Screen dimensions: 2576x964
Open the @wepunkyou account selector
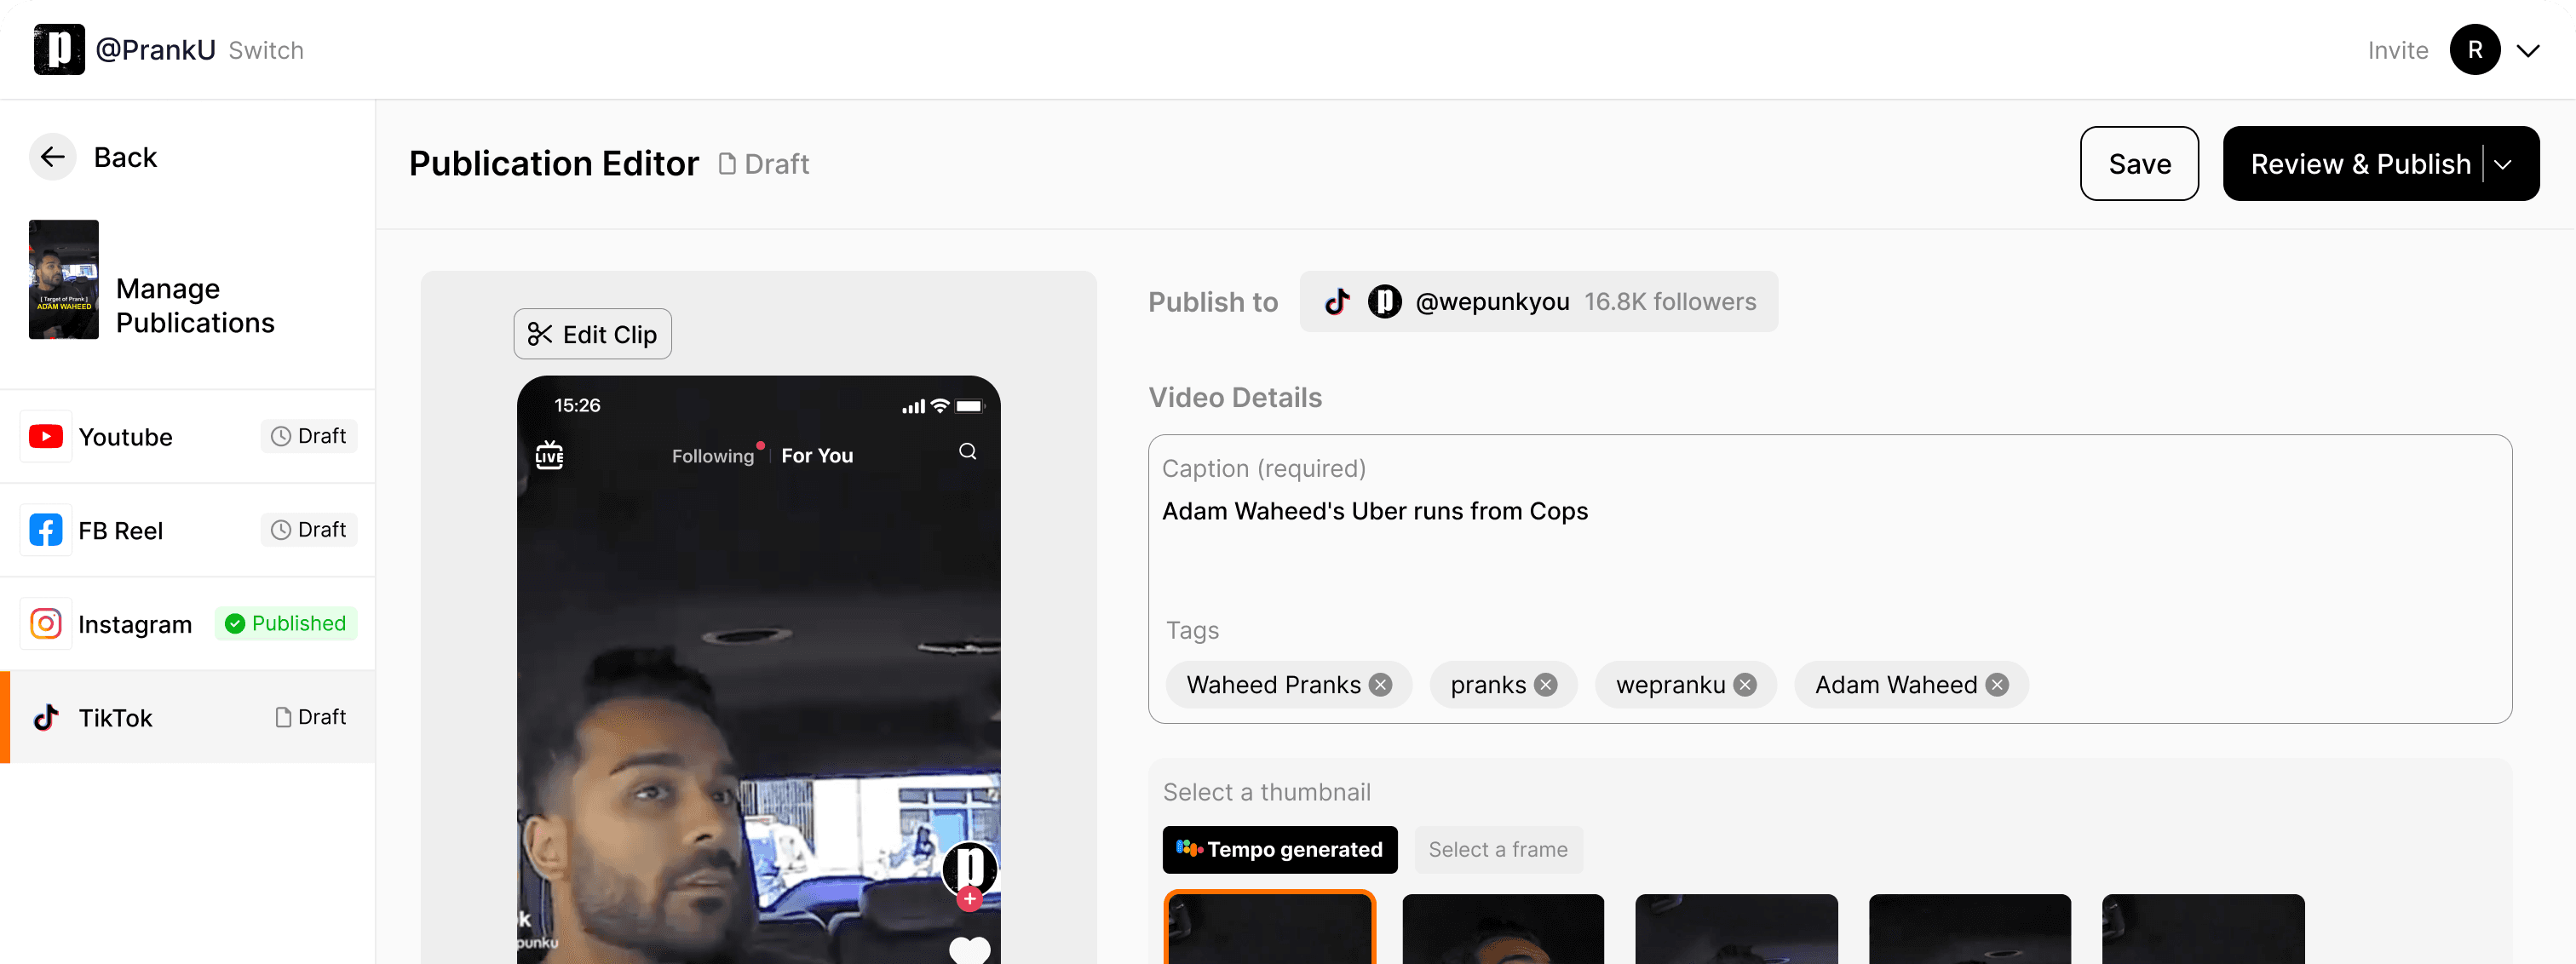[x=1538, y=302]
